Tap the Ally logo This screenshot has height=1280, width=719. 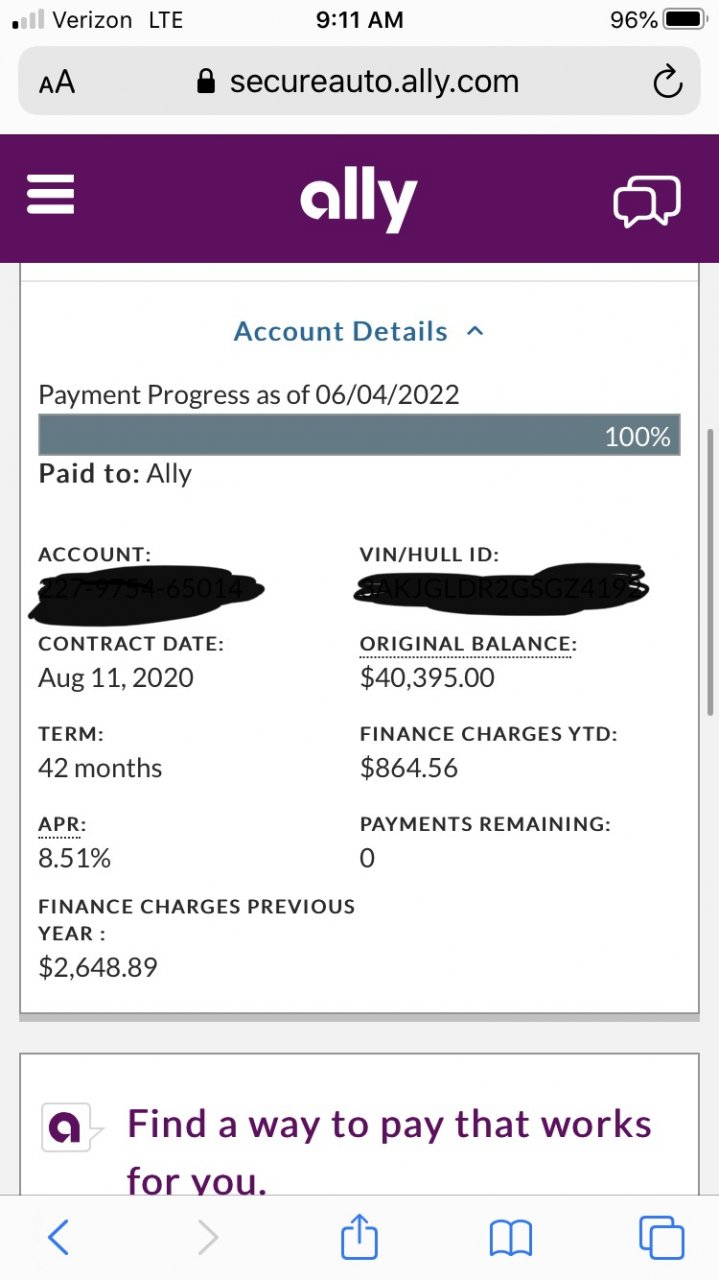pyautogui.click(x=358, y=200)
